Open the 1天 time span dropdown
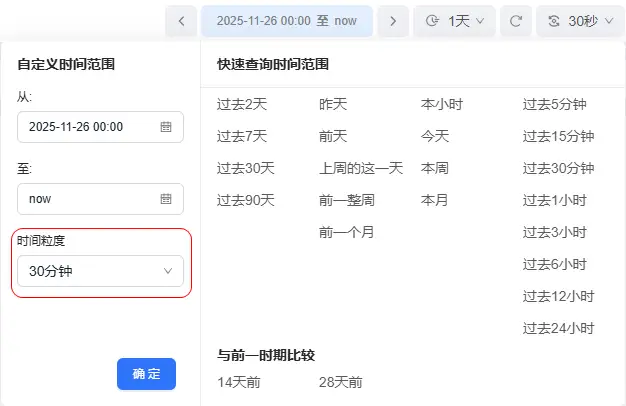The width and height of the screenshot is (626, 406). point(455,21)
